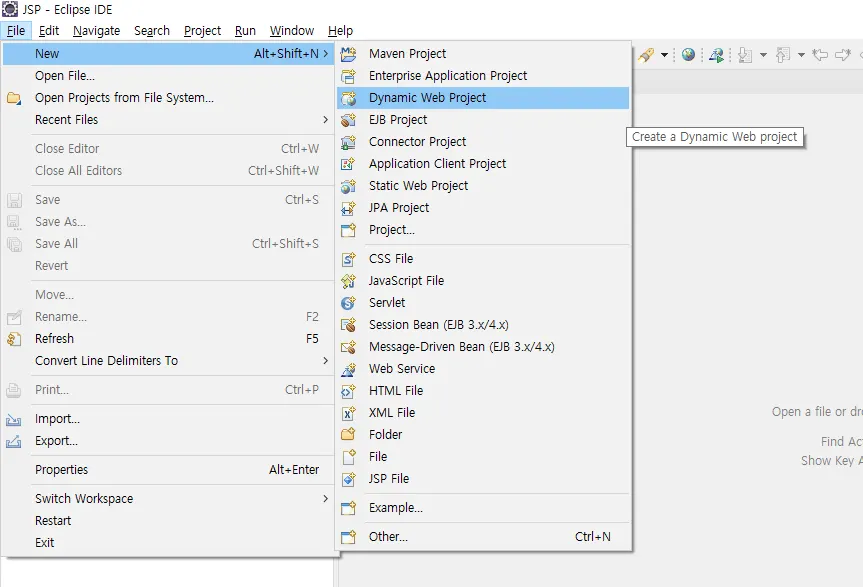Select the disabled Save All entry

168,244
